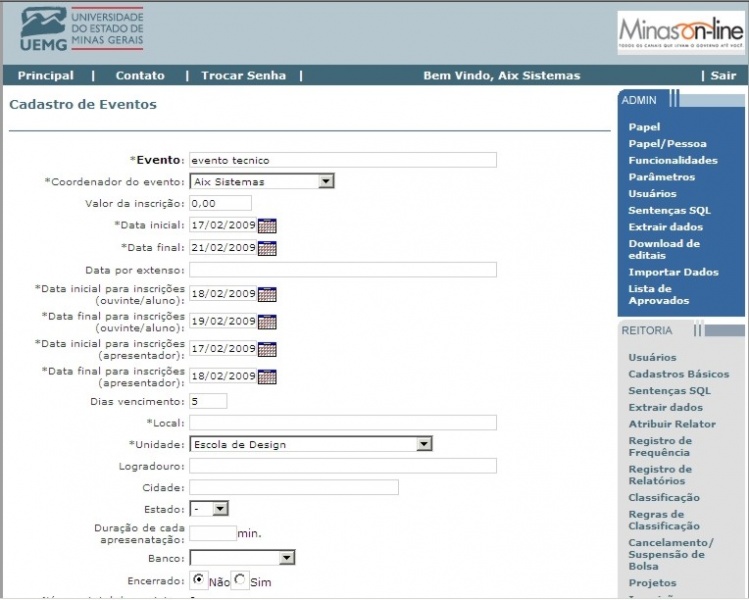Open Funcionalidades link
The image size is (749, 600).
click(673, 160)
